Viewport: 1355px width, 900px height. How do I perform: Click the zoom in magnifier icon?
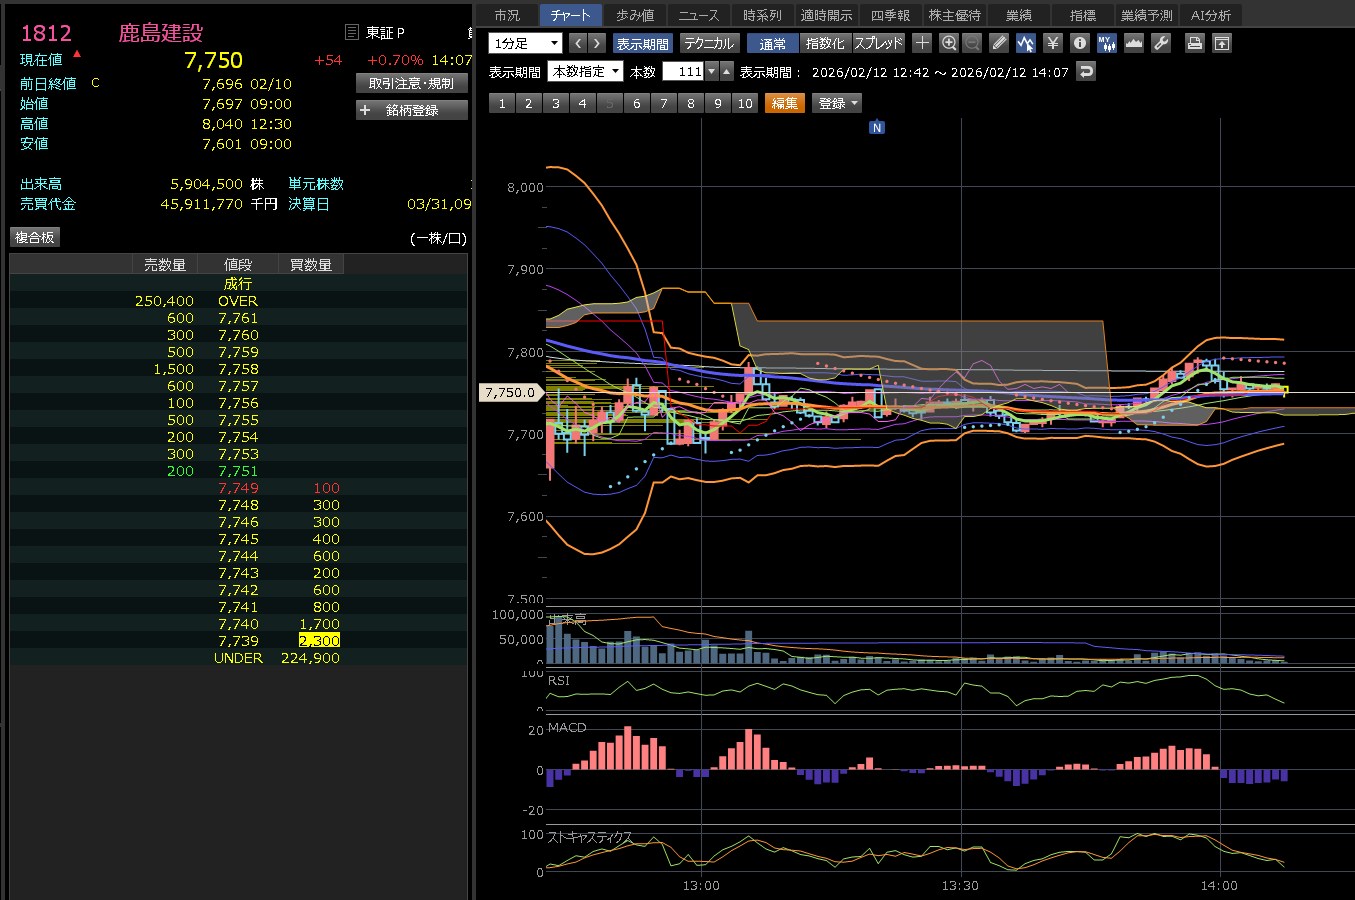click(949, 43)
